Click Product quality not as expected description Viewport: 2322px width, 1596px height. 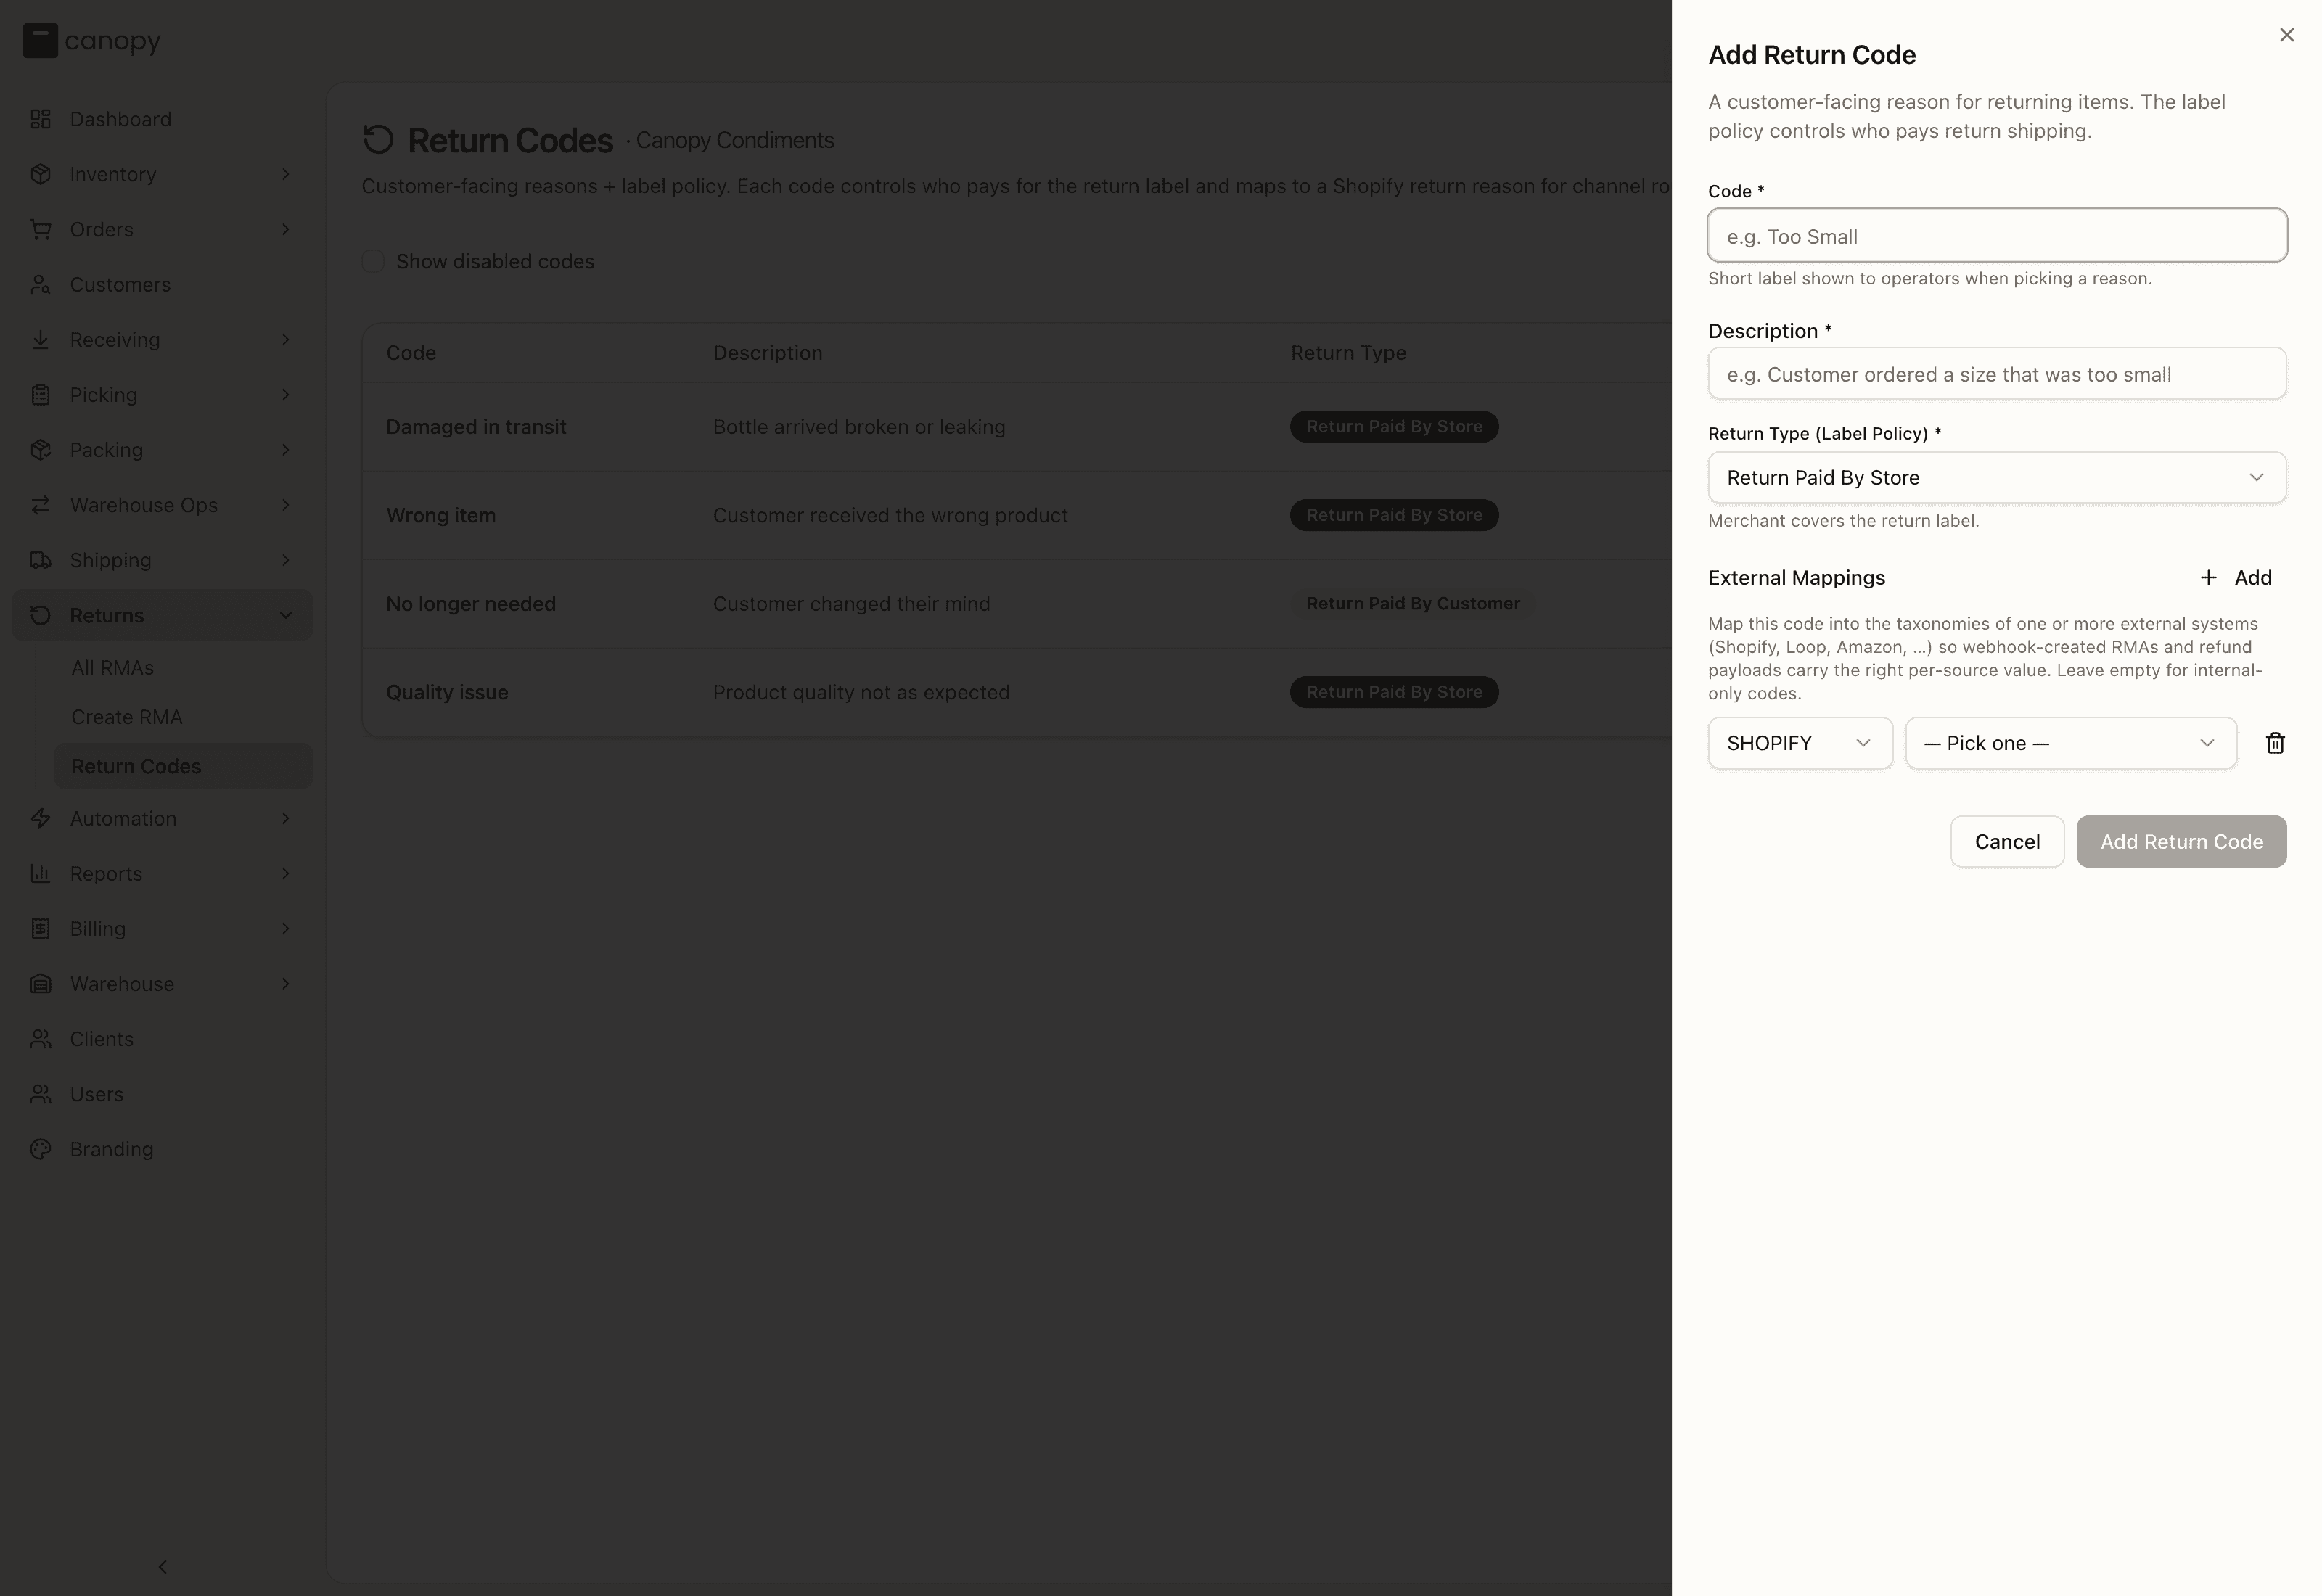click(x=861, y=692)
